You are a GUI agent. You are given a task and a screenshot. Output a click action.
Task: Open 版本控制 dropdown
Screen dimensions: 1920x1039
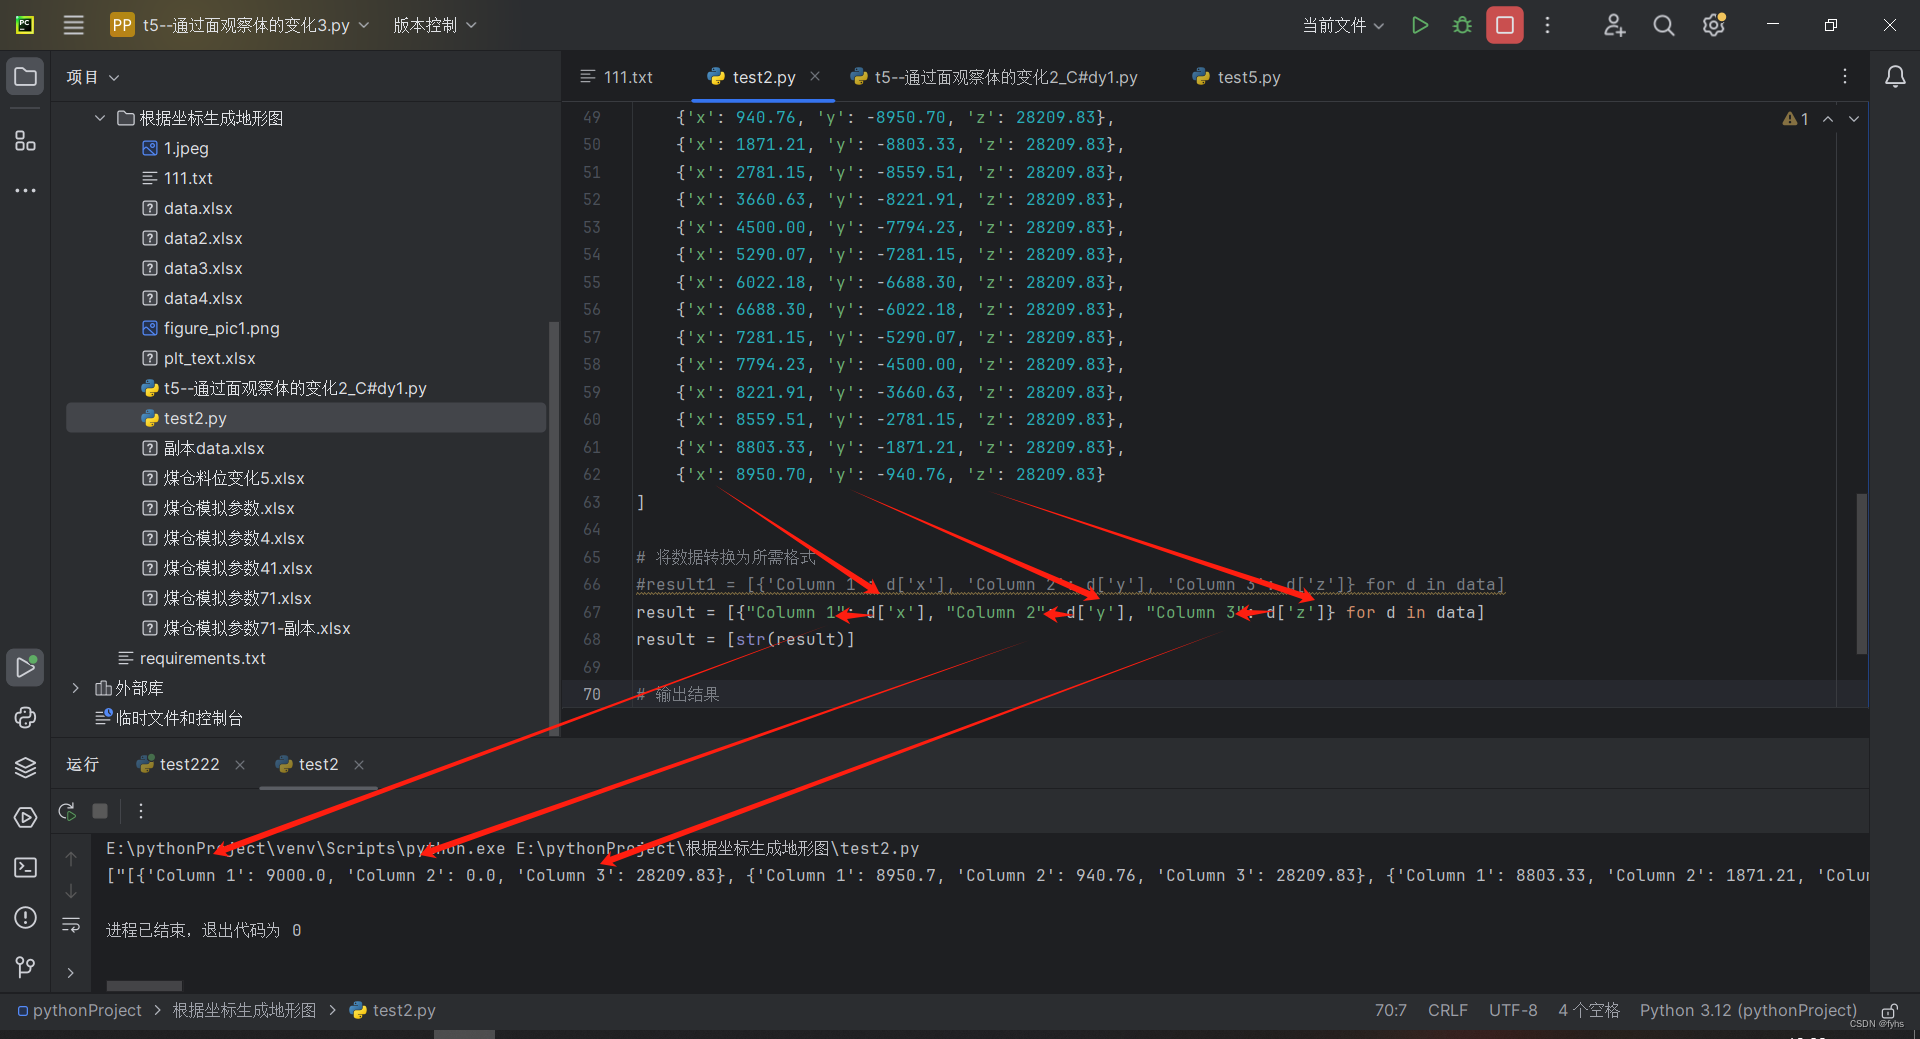pos(434,25)
